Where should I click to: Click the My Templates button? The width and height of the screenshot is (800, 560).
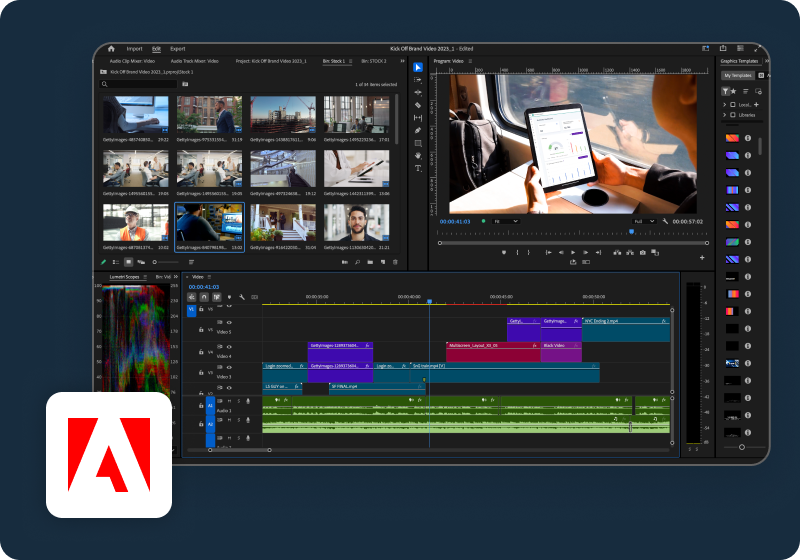[x=738, y=75]
